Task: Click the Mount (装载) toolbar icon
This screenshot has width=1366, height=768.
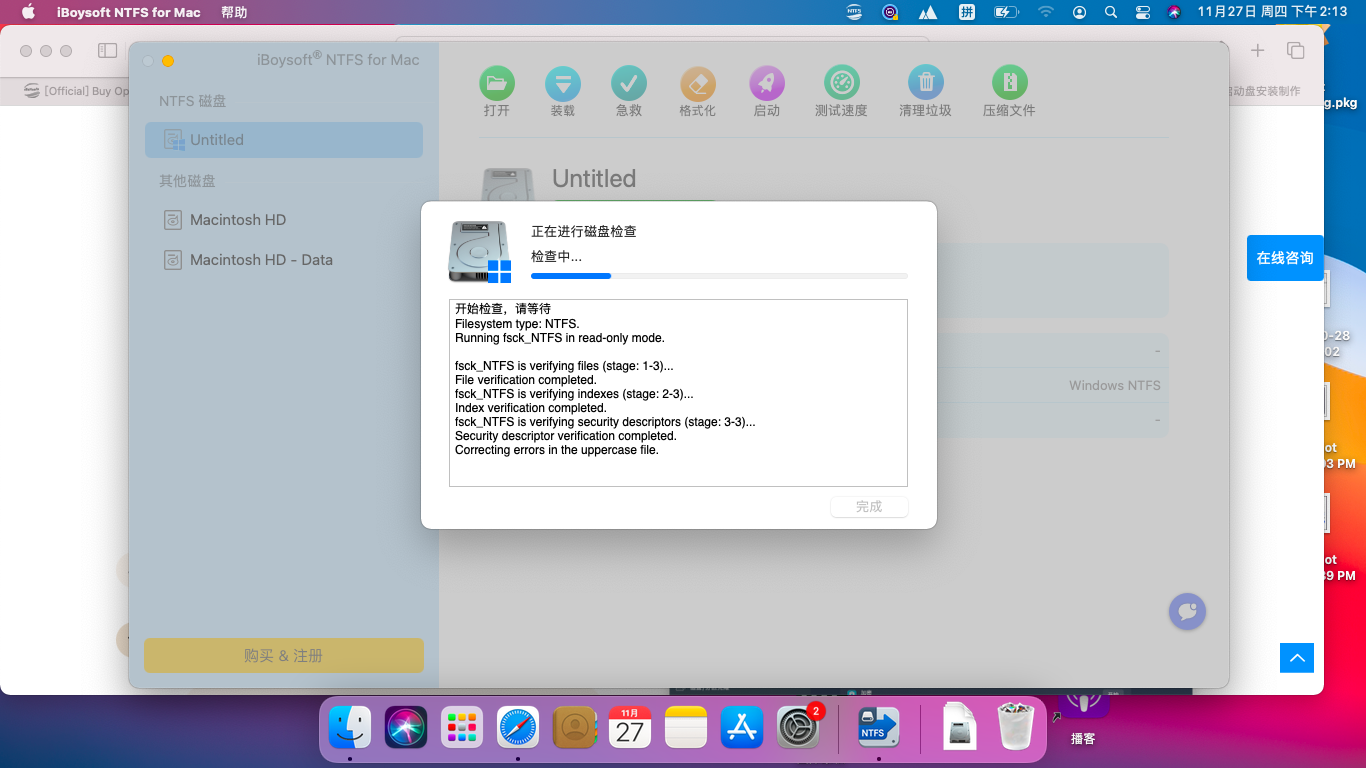Action: (563, 83)
